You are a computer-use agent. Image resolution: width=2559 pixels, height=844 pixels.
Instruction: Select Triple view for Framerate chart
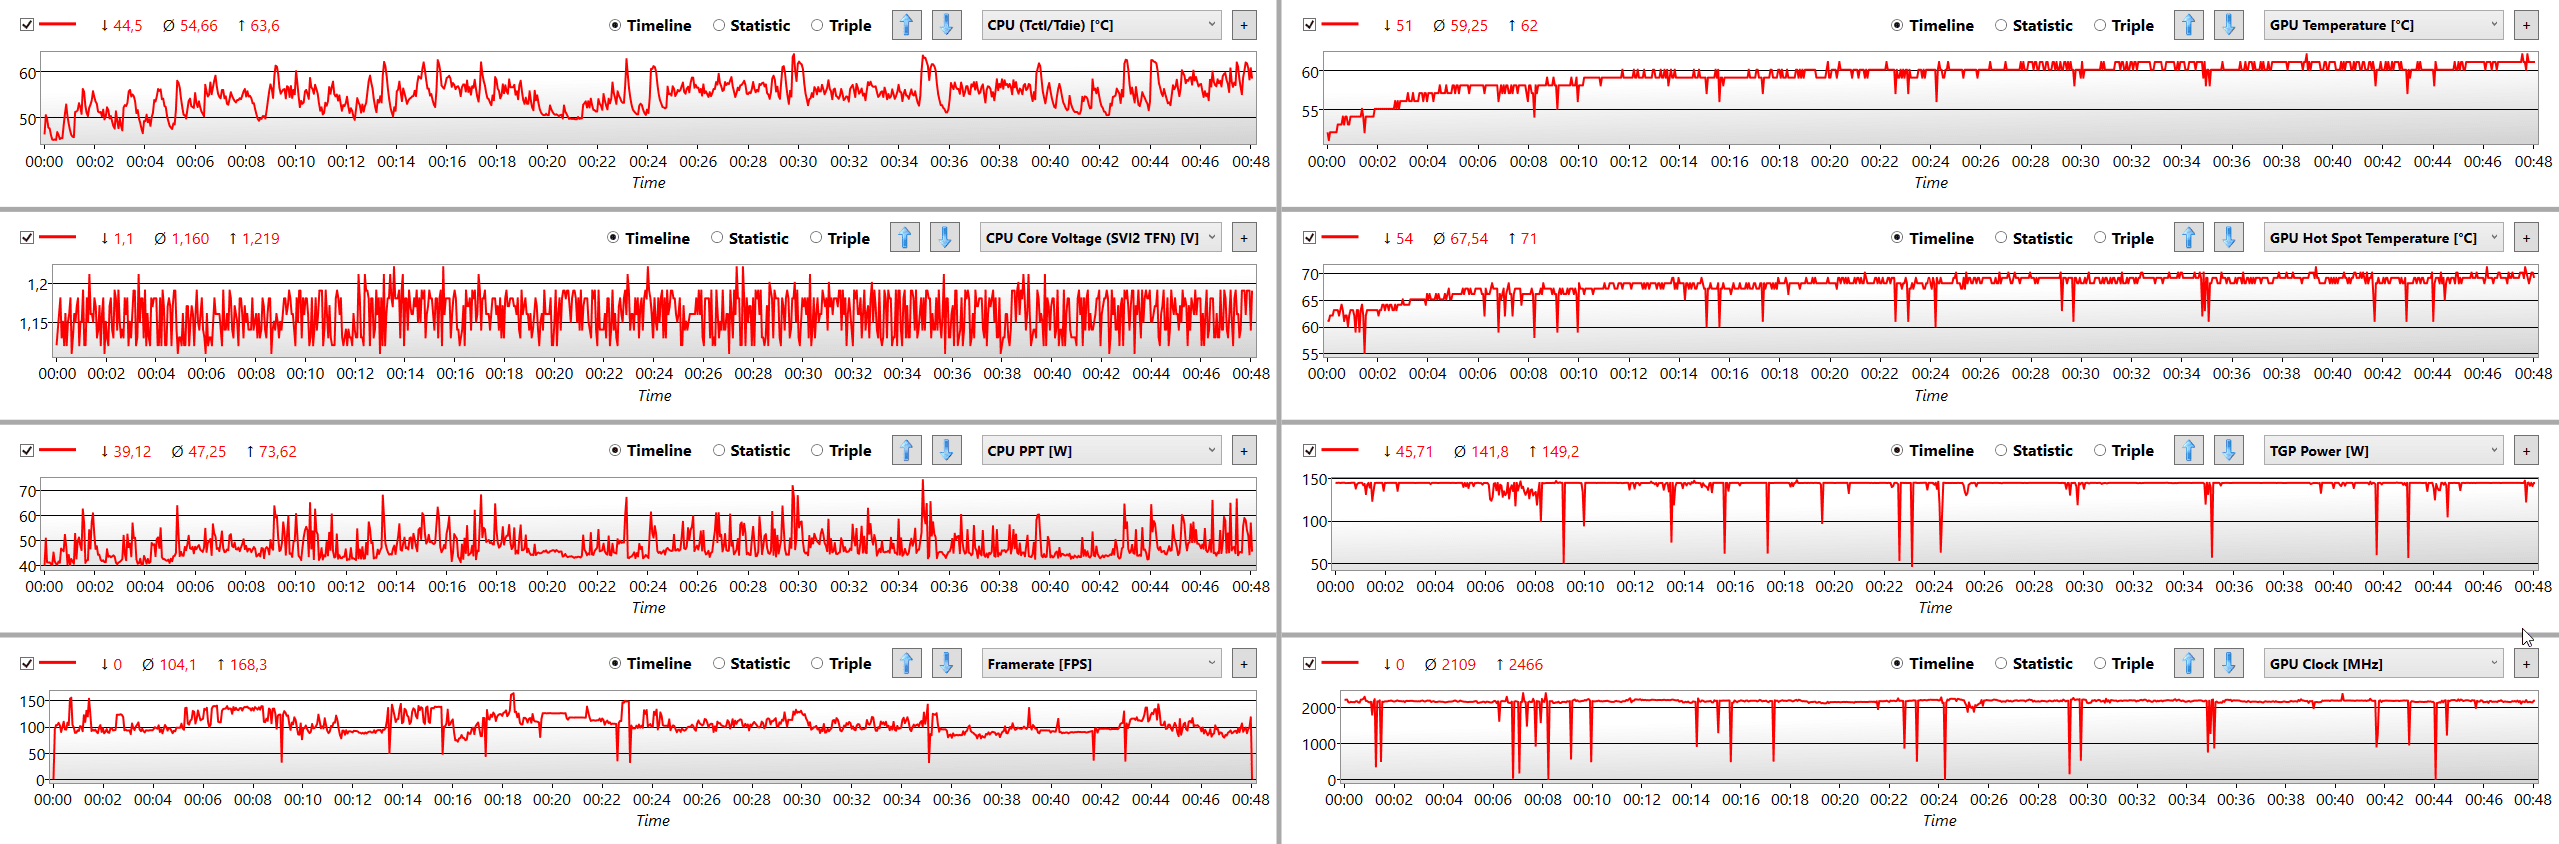click(x=841, y=663)
